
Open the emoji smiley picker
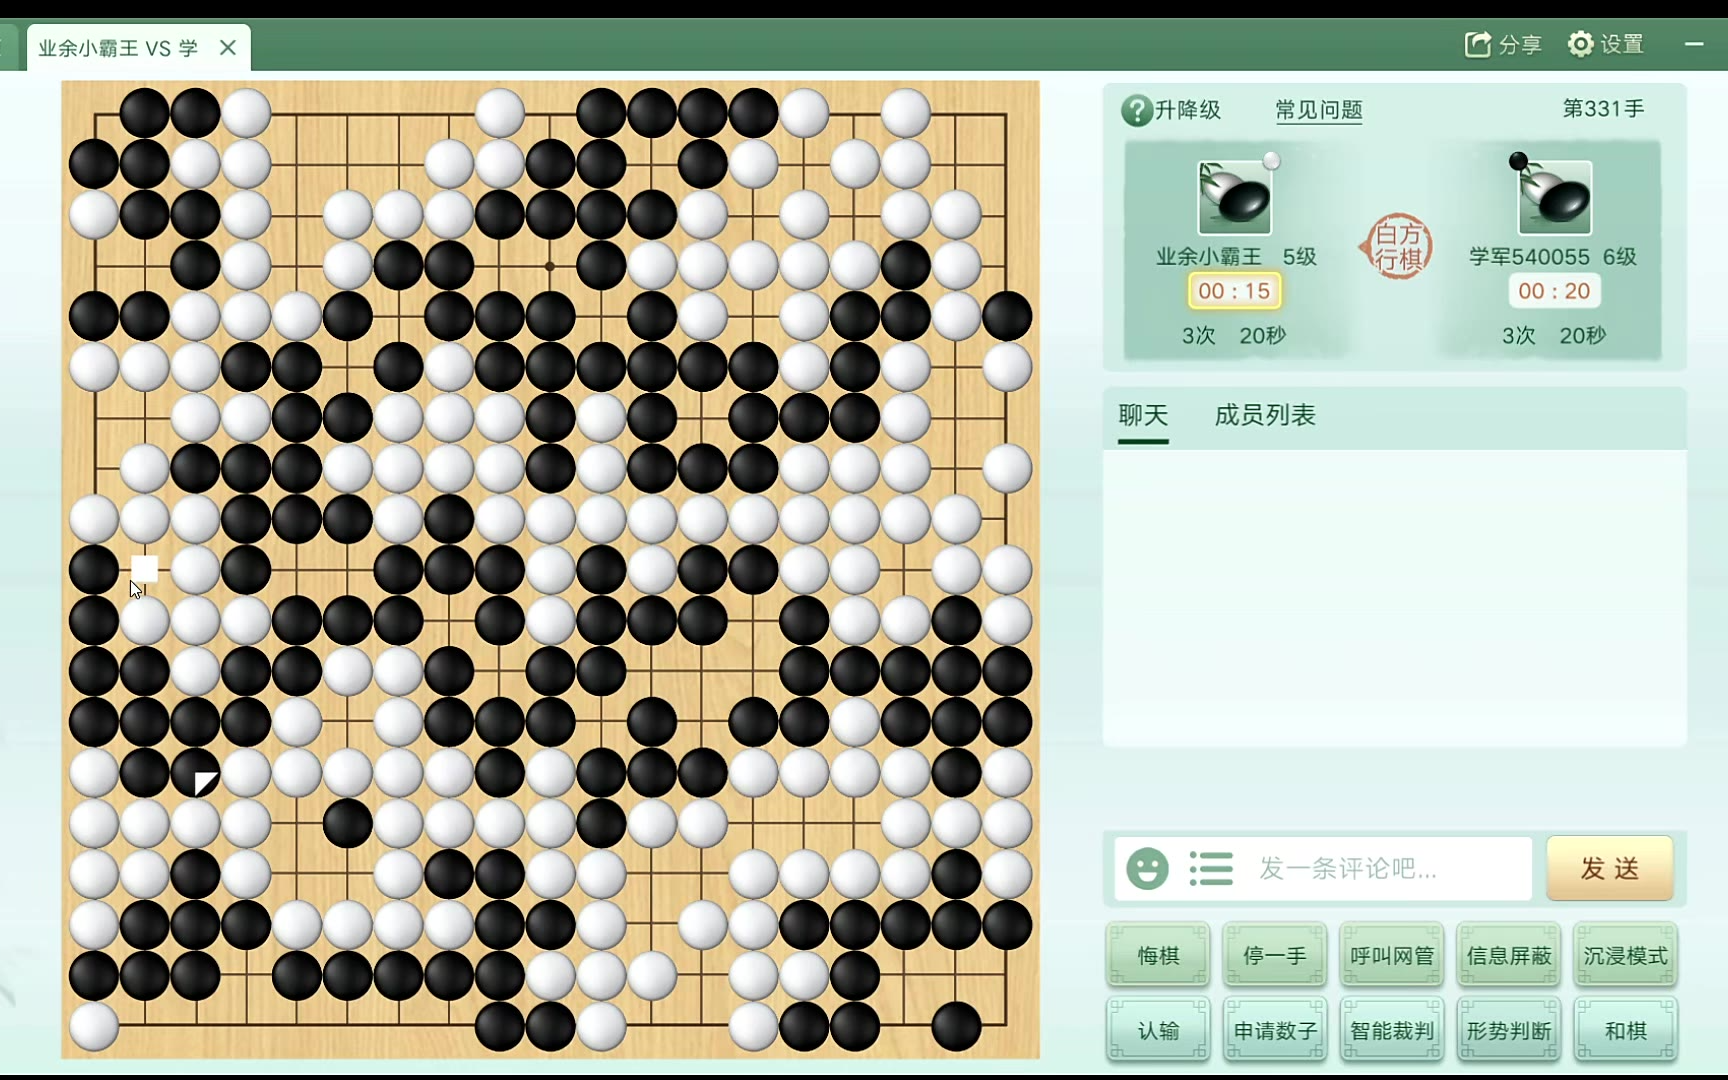(1147, 868)
